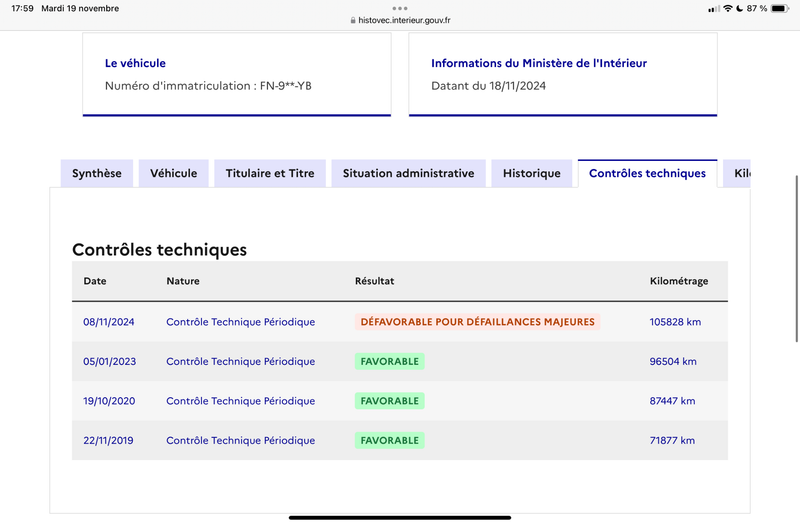Click the Le véhicule heading link
The image size is (800, 525).
point(135,63)
